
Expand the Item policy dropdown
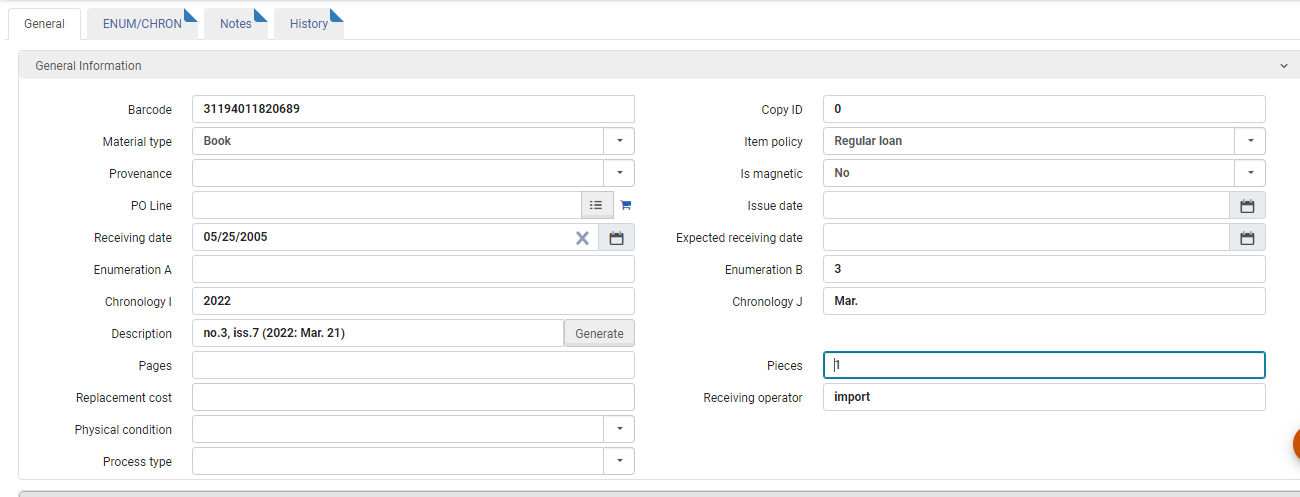(x=1250, y=141)
